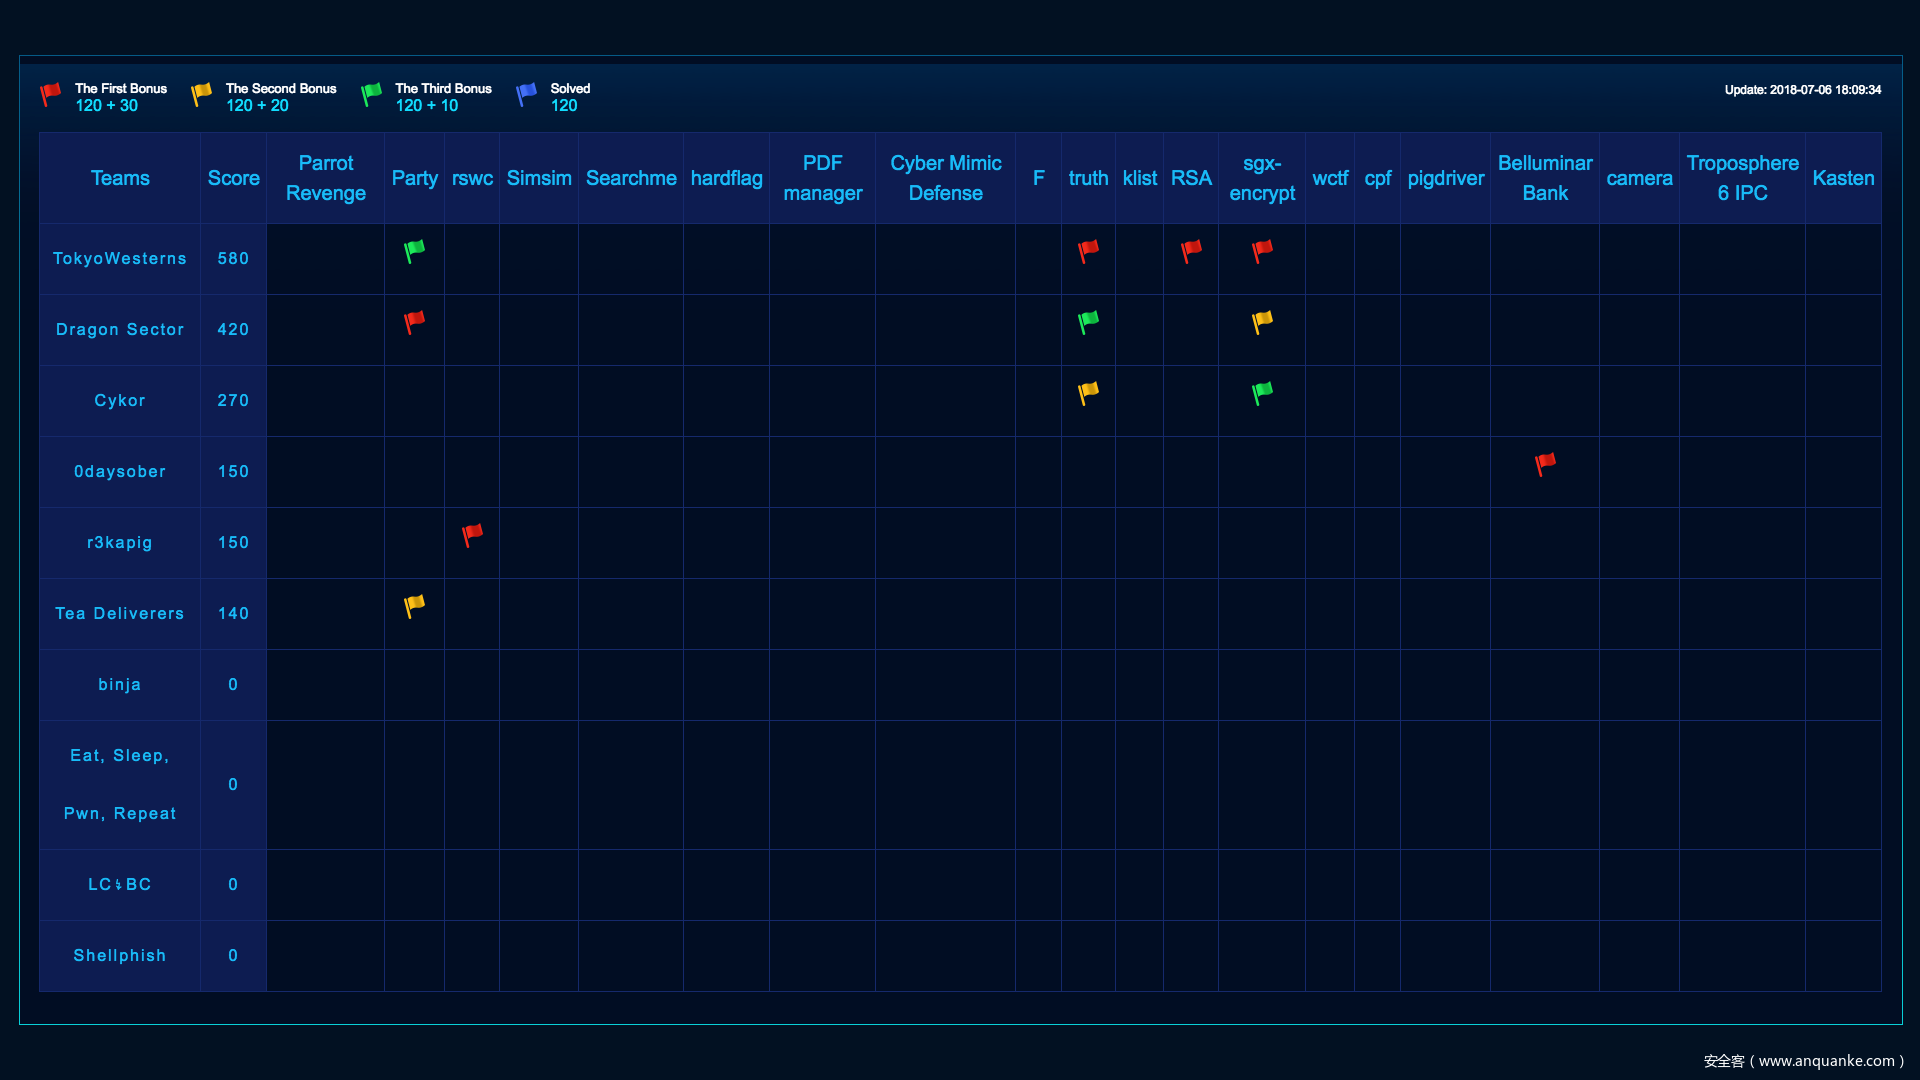Click the red First Bonus legend flag
The height and width of the screenshot is (1080, 1920).
[50, 95]
